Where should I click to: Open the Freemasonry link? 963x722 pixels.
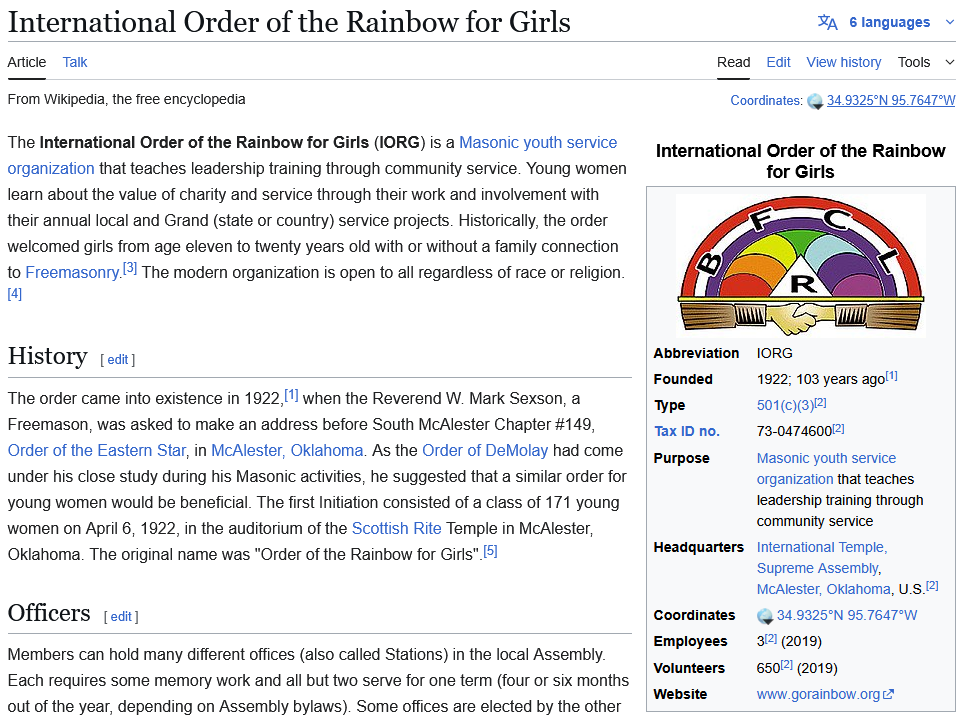tap(72, 273)
